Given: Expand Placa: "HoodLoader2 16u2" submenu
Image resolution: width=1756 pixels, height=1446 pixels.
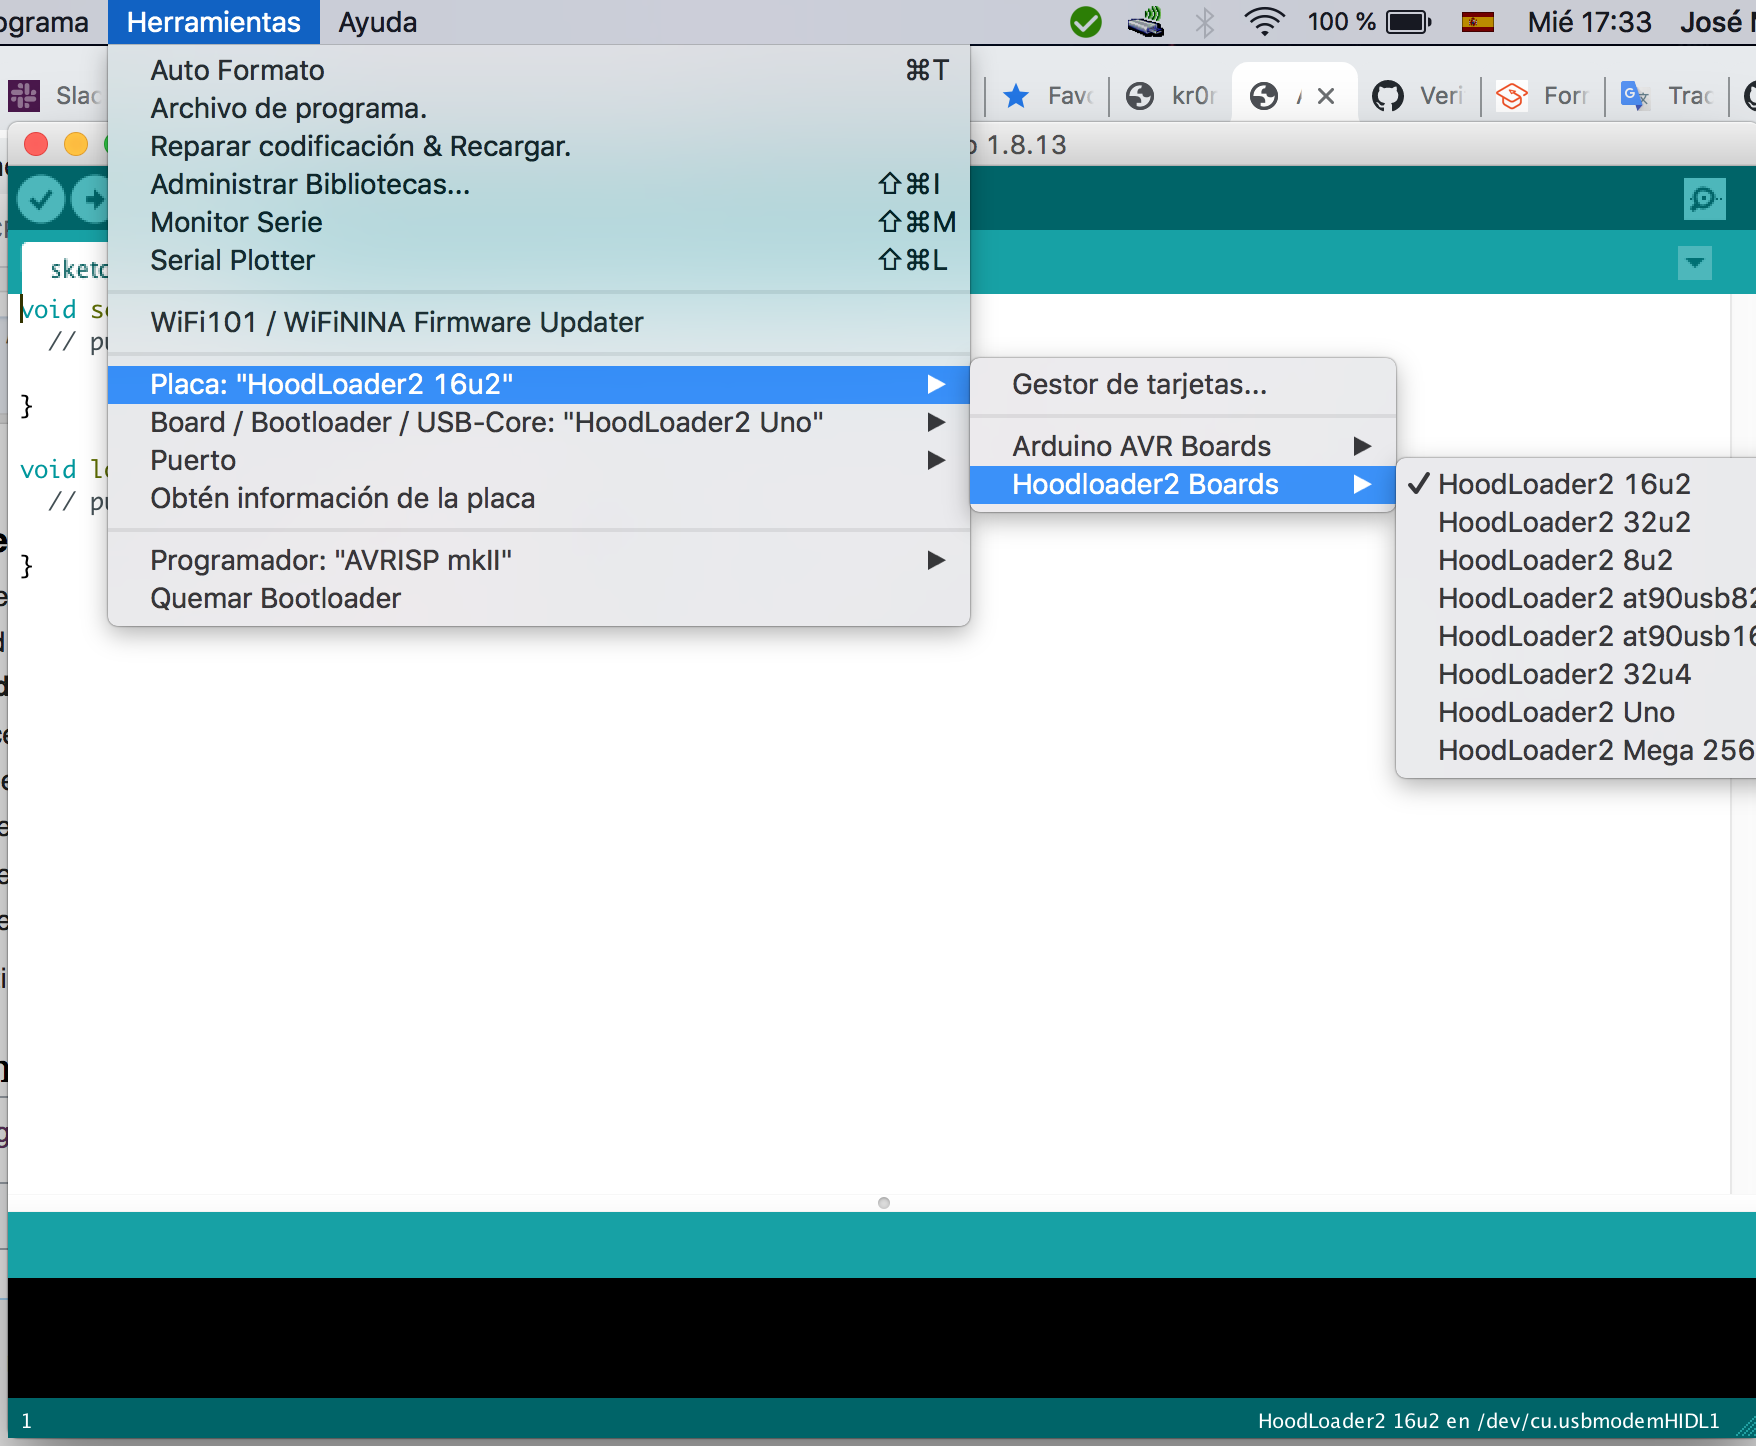Looking at the screenshot, I should point(539,384).
